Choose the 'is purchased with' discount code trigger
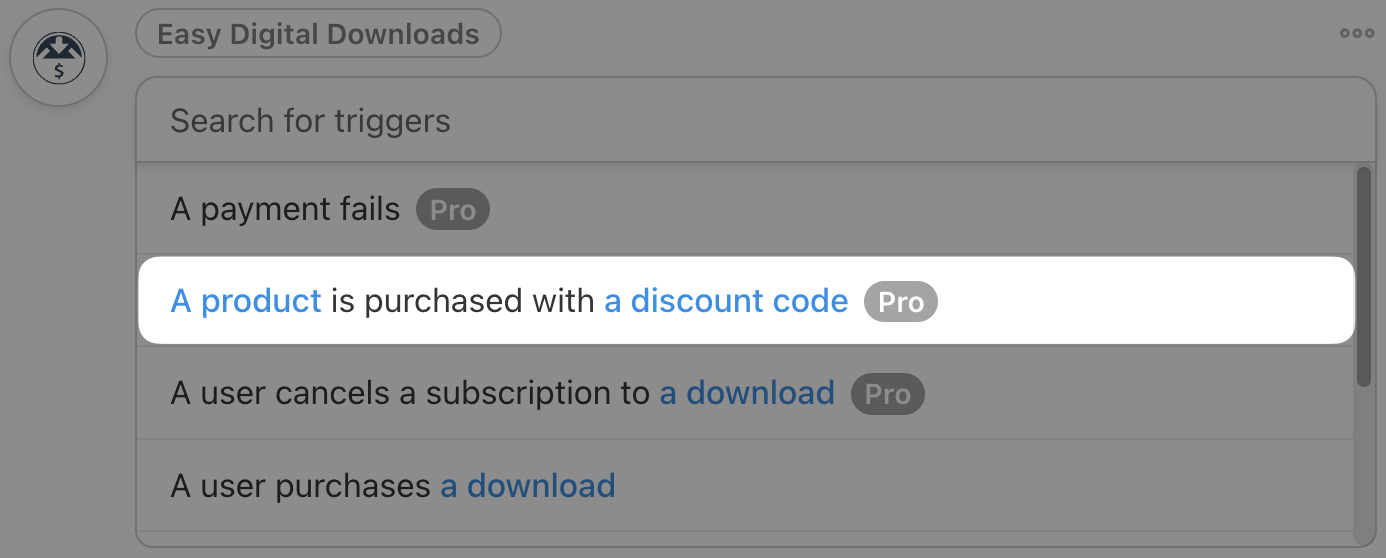This screenshot has height=558, width=1386. pos(462,301)
